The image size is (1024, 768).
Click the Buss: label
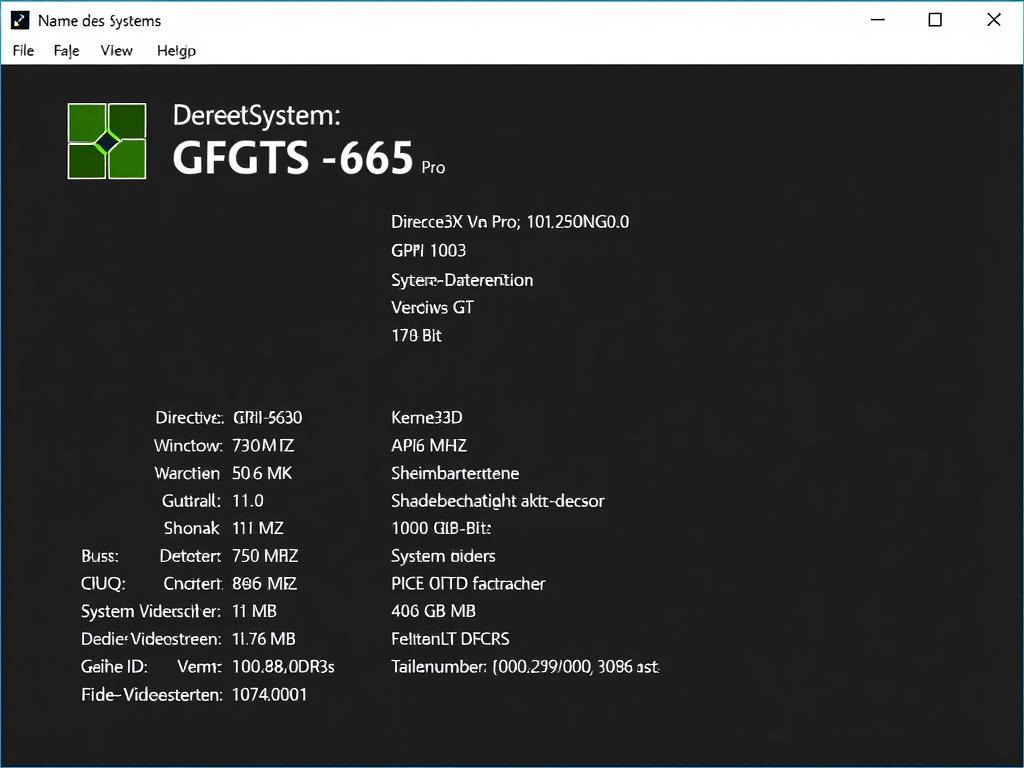(x=100, y=556)
